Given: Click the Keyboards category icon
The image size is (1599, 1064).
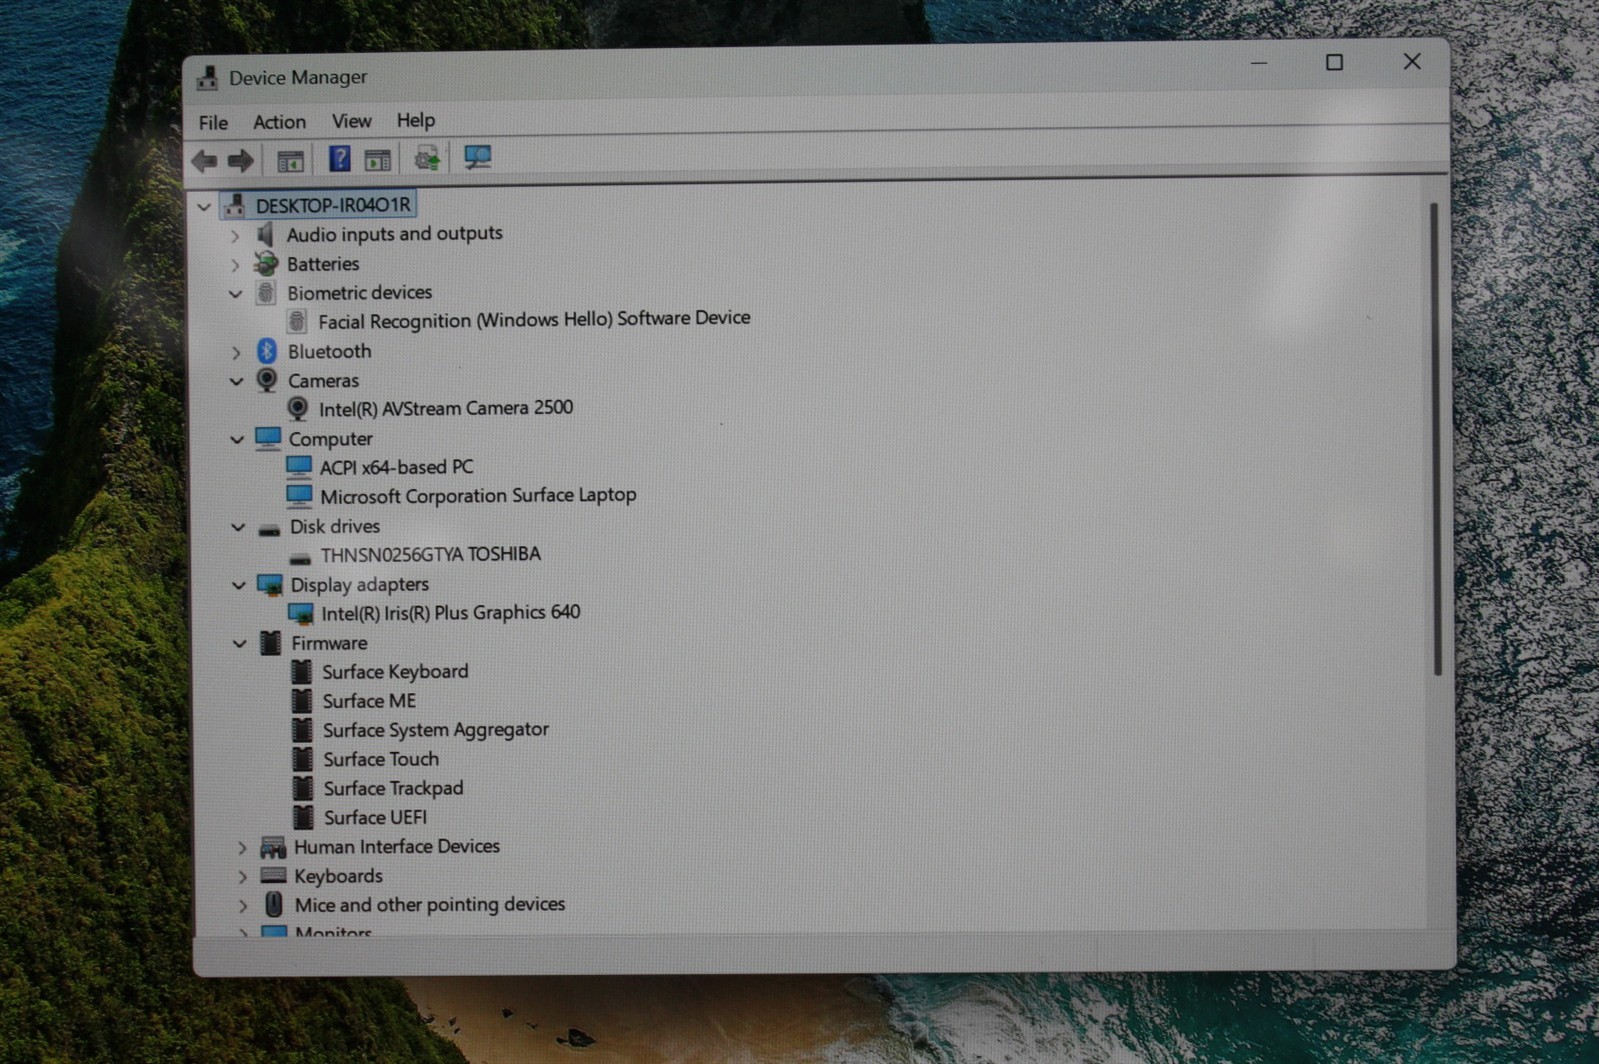Looking at the screenshot, I should point(273,876).
